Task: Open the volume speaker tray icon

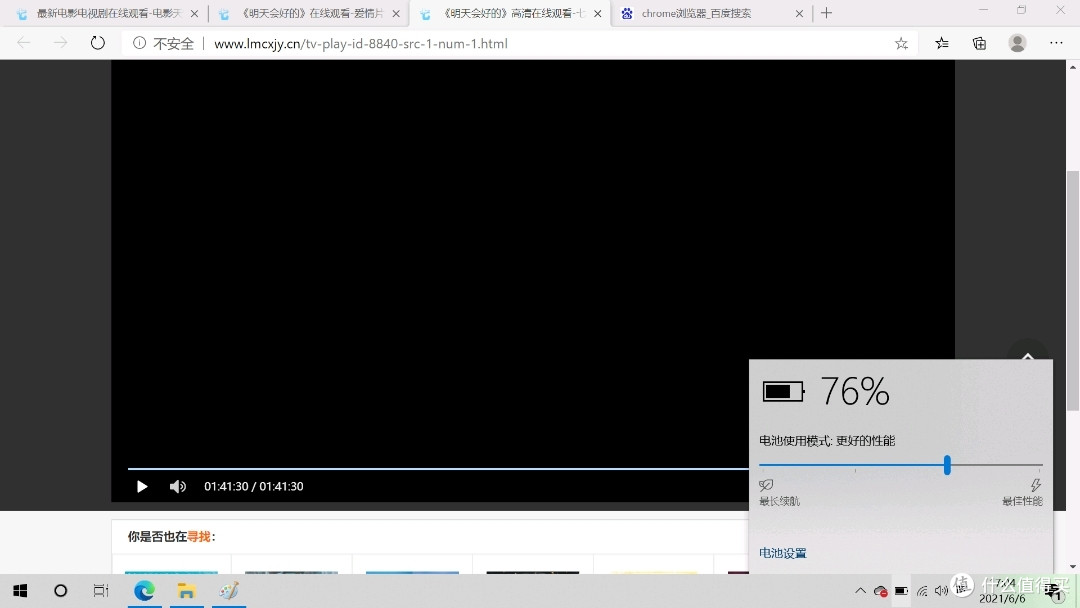Action: coord(941,591)
